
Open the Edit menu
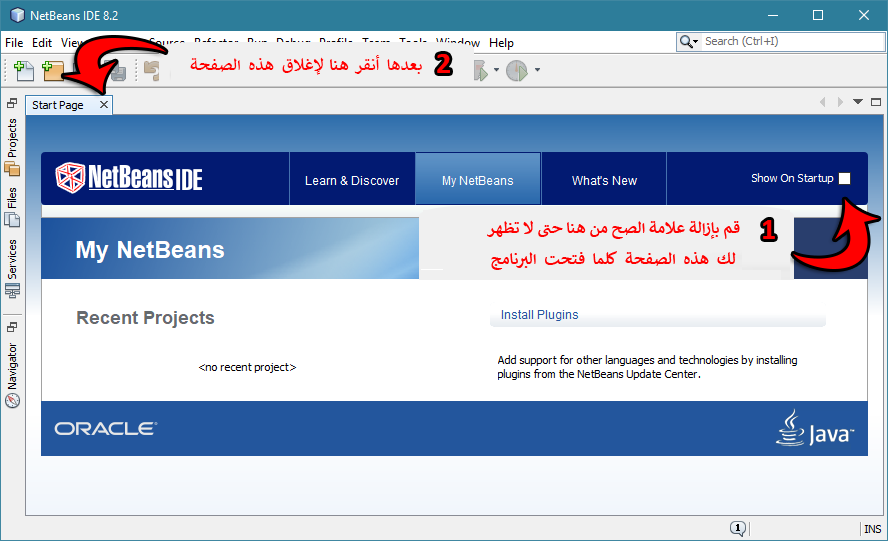coord(42,42)
